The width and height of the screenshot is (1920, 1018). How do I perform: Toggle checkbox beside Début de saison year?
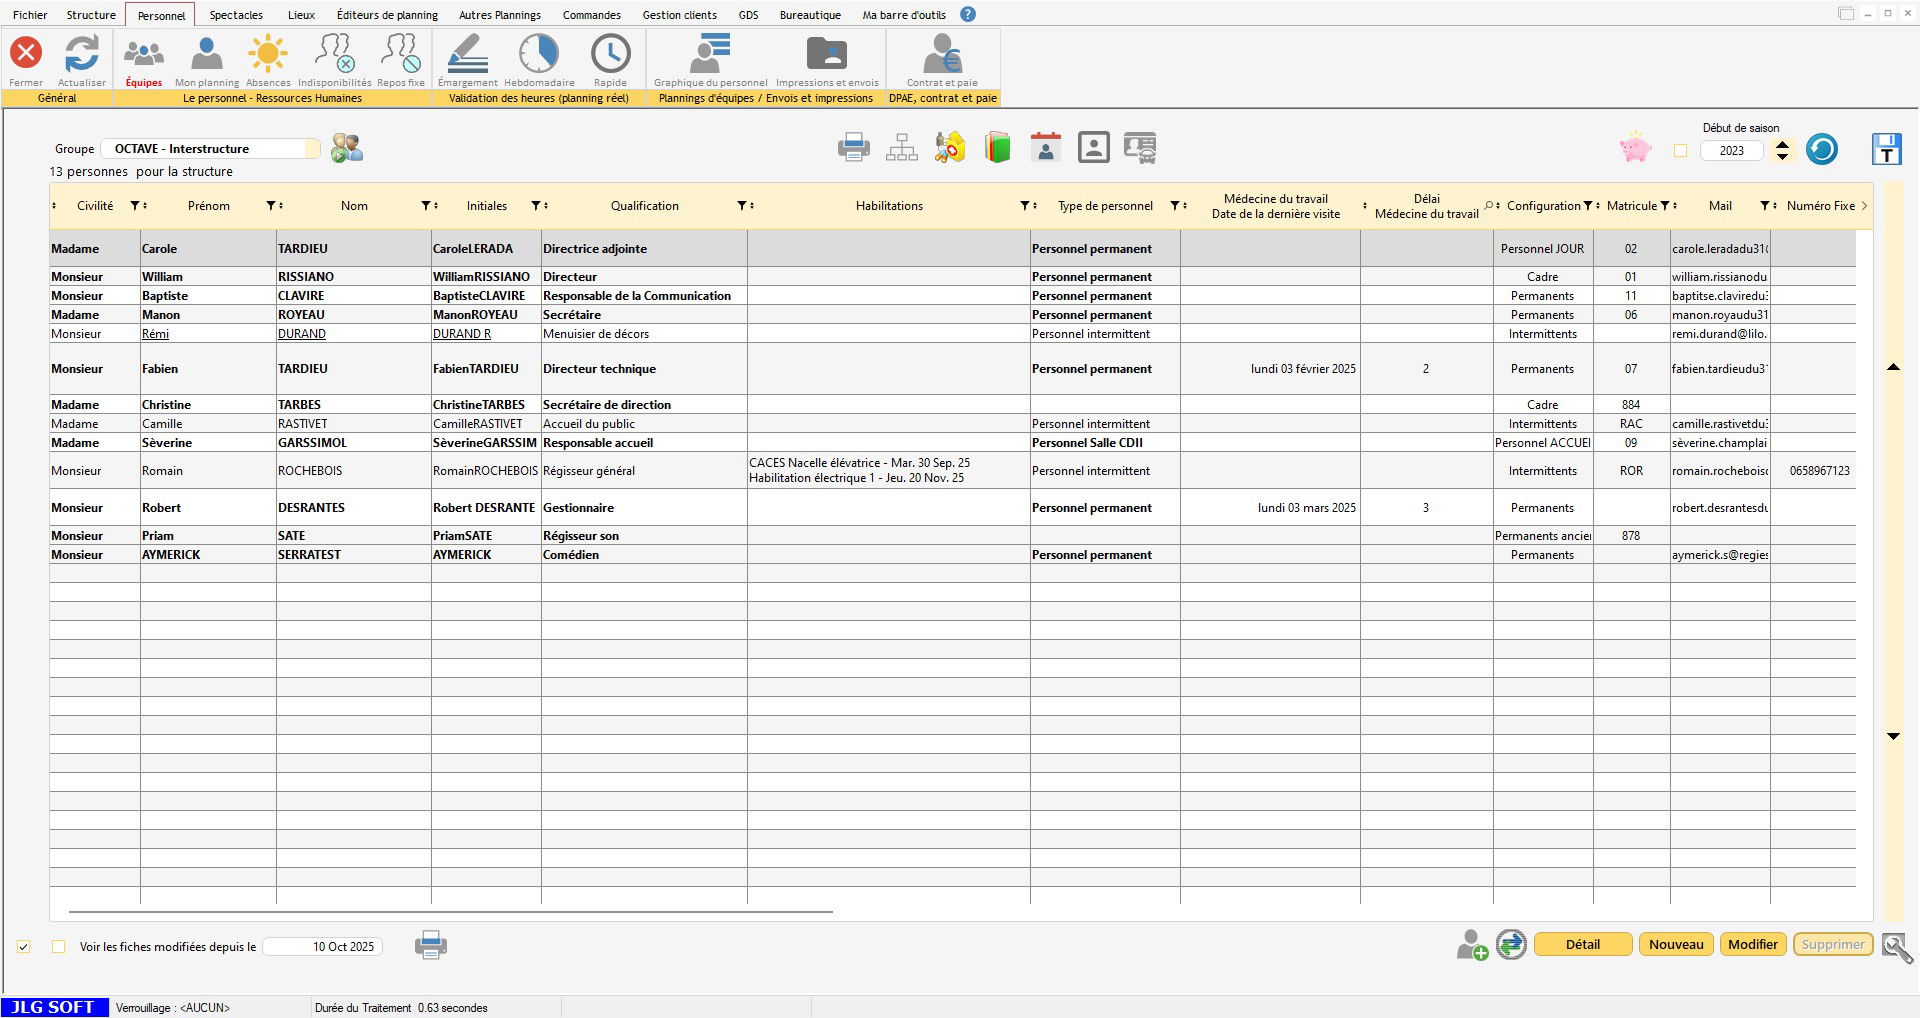[x=1680, y=151]
